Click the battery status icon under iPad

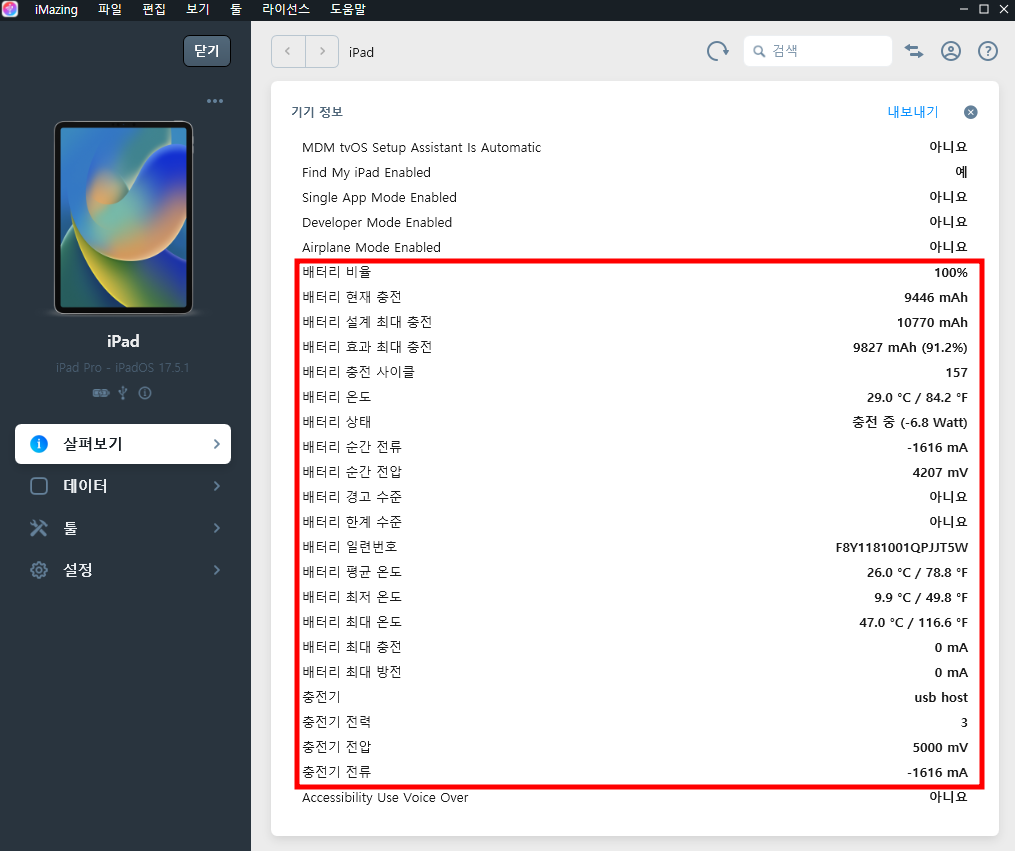click(101, 393)
